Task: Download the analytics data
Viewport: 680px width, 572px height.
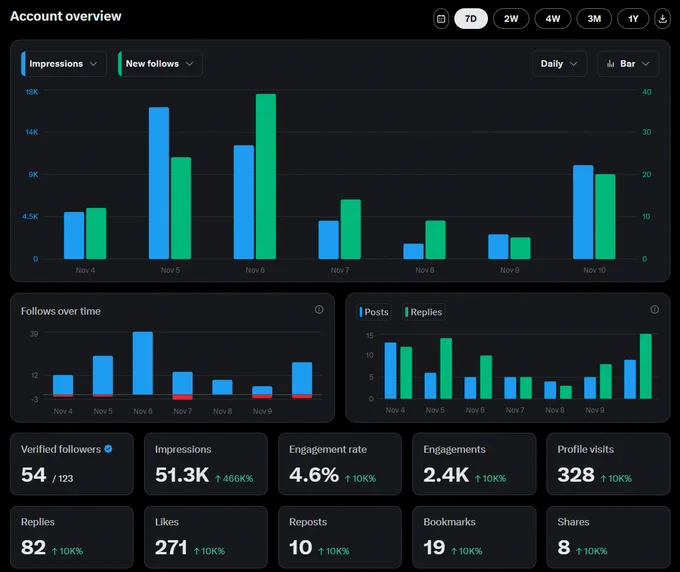Action: click(x=662, y=19)
